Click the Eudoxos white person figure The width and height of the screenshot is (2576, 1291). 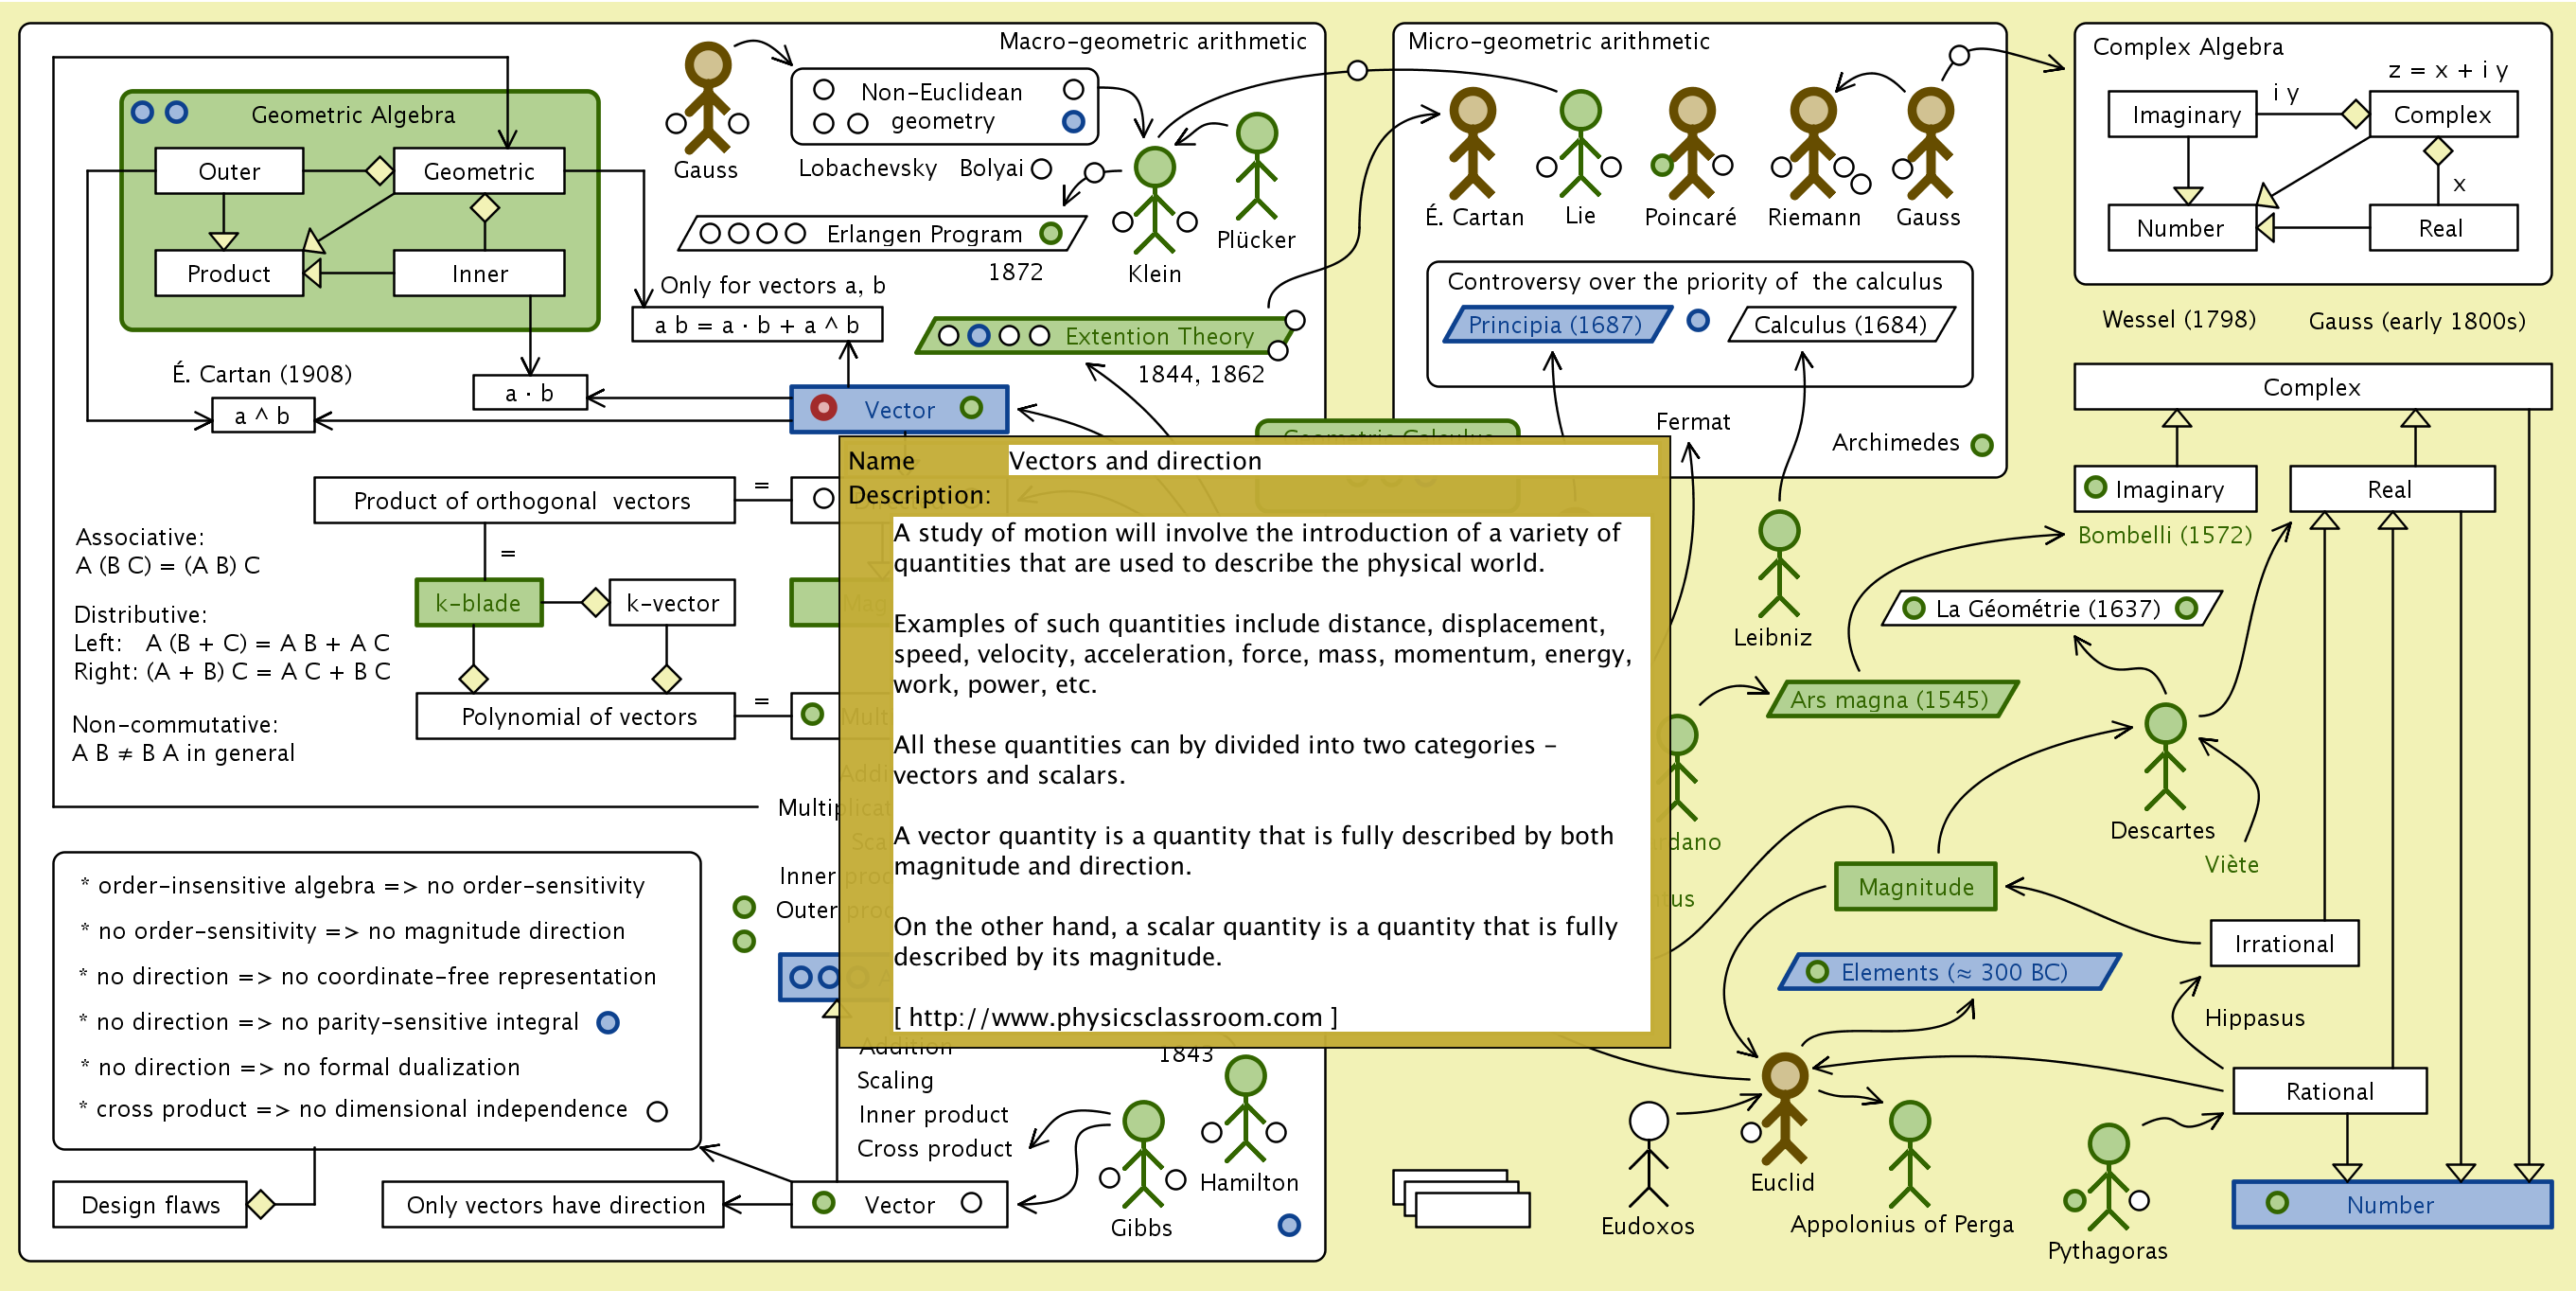point(1648,1154)
